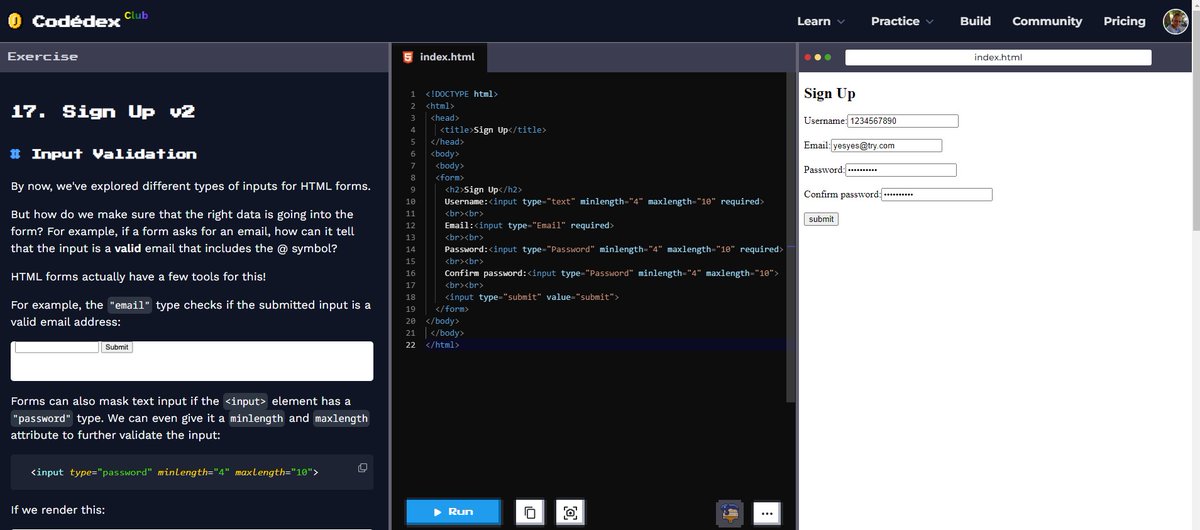Click code line 12 Email input
The width and height of the screenshot is (1200, 530).
click(528, 226)
